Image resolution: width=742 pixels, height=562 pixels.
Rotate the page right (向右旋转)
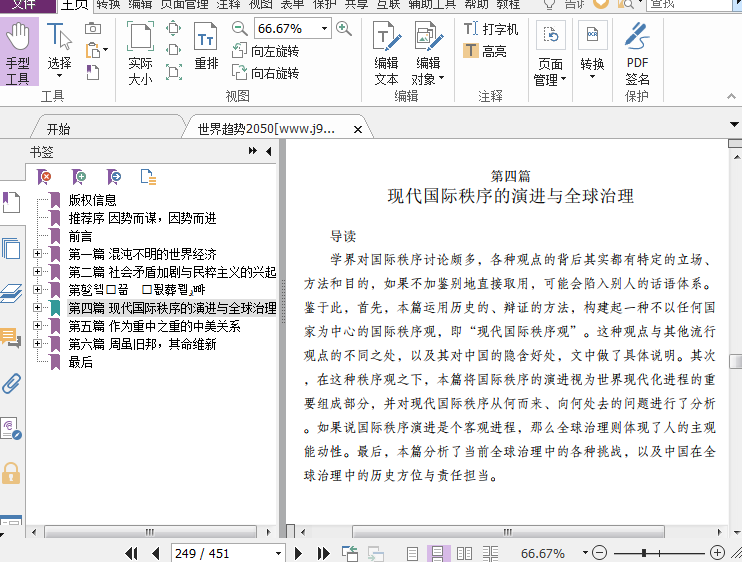tap(265, 72)
